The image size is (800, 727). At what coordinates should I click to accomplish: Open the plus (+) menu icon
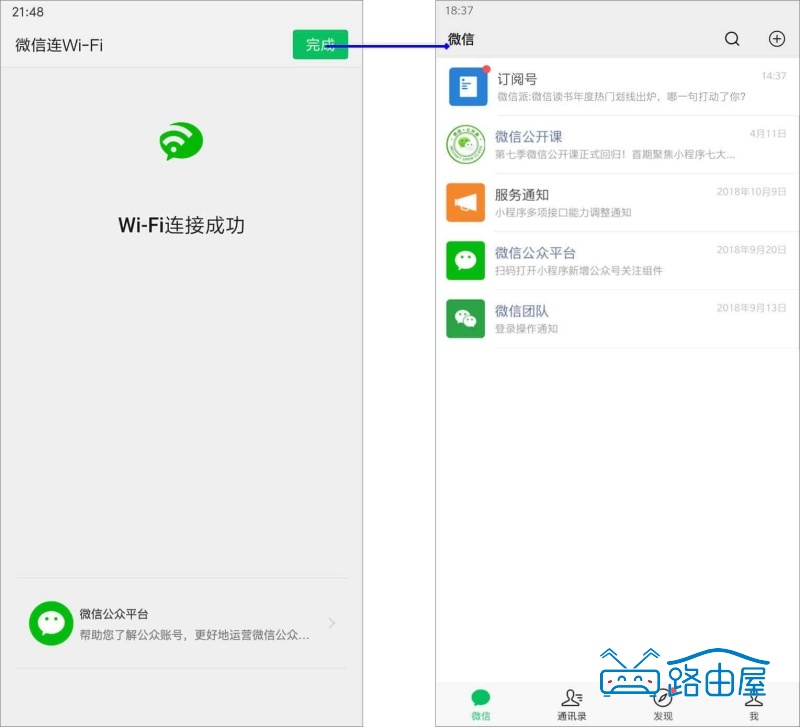tap(776, 39)
